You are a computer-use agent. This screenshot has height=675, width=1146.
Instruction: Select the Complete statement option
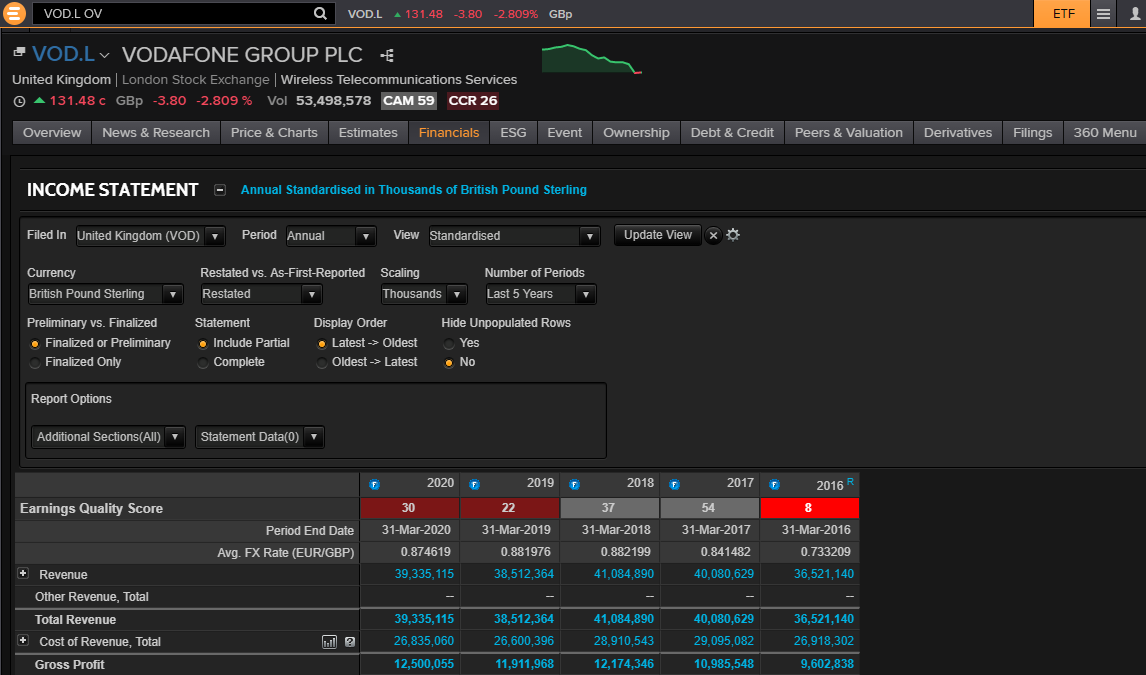pos(204,362)
